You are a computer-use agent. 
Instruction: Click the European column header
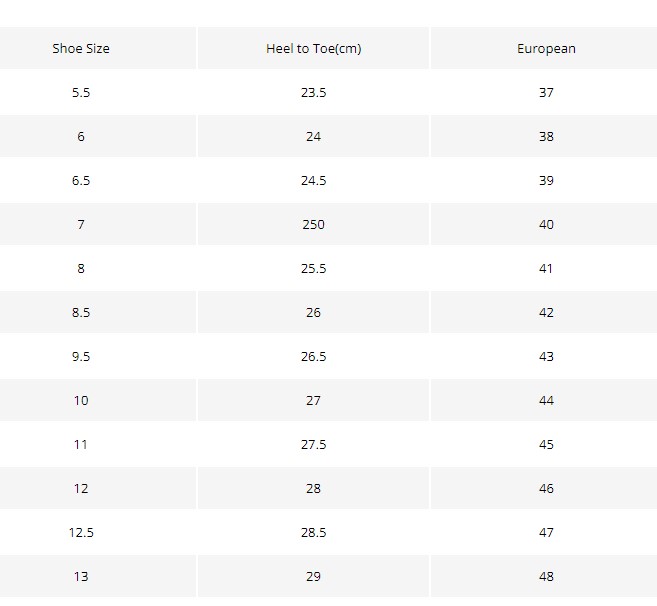tap(546, 49)
